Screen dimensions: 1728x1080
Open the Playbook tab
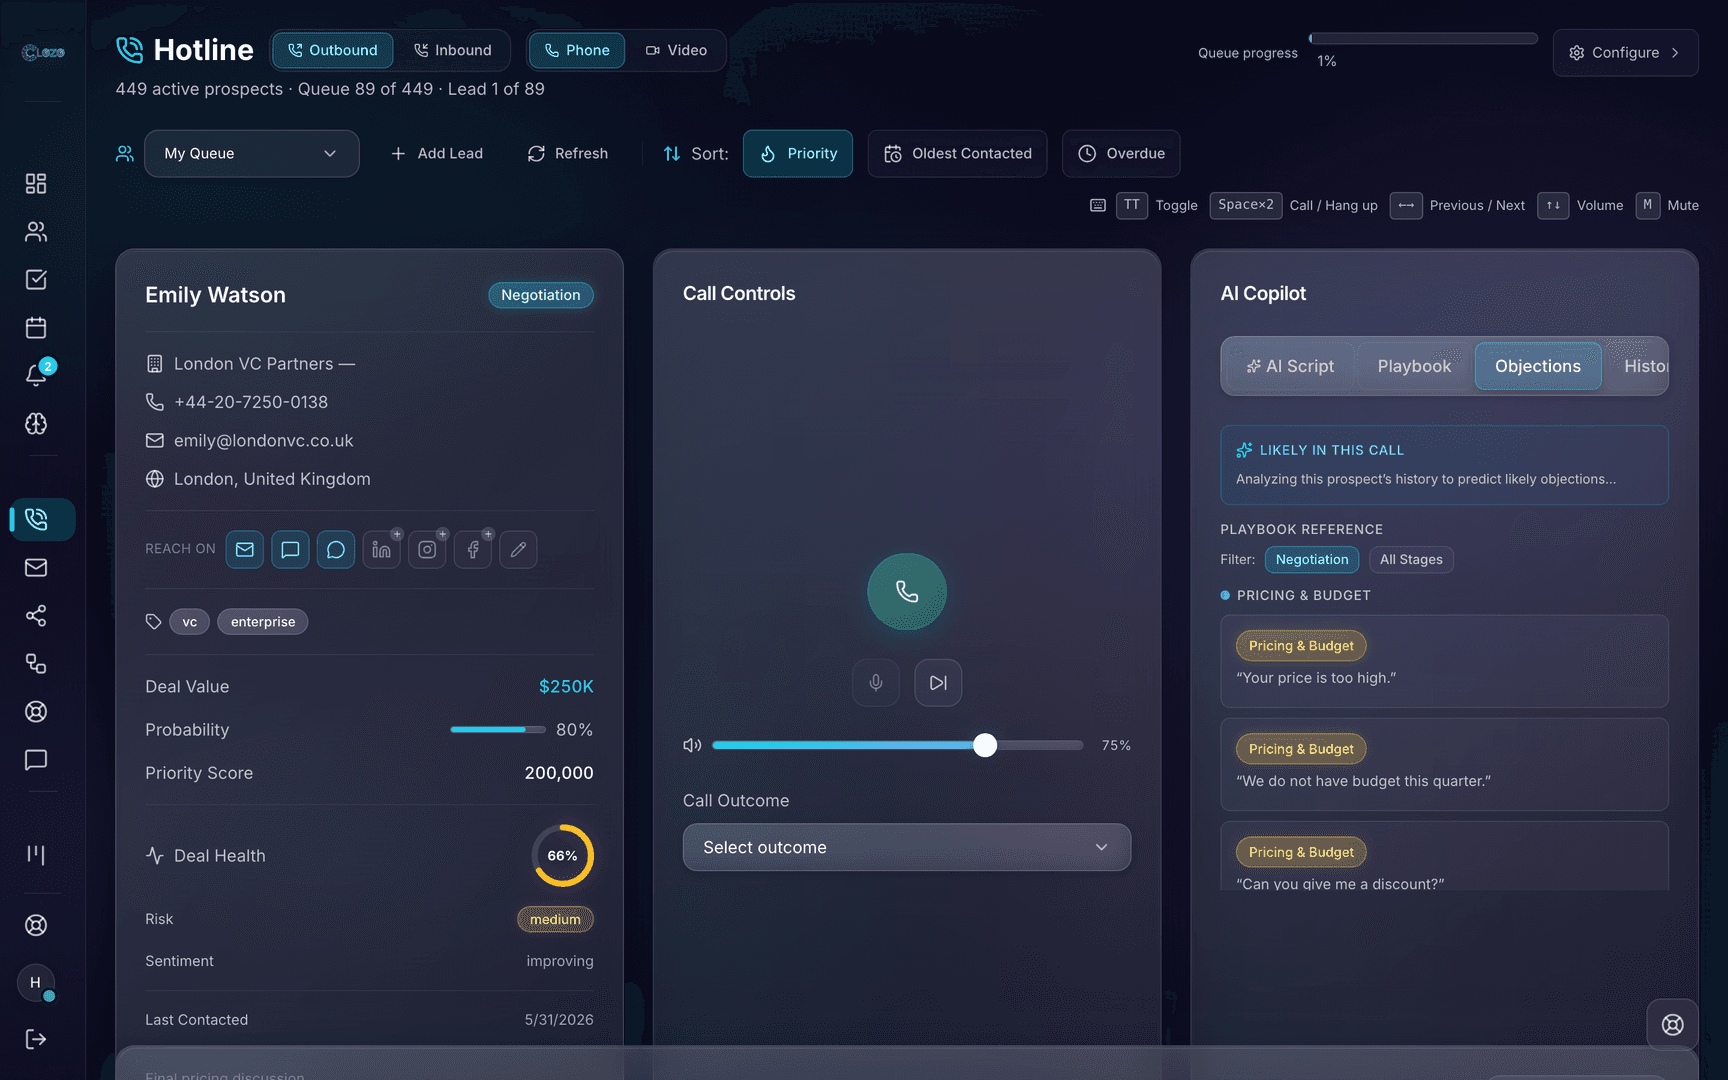(x=1414, y=366)
